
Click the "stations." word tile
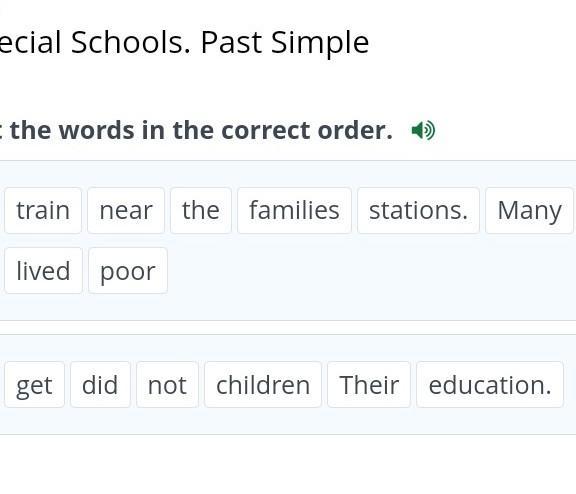point(418,210)
